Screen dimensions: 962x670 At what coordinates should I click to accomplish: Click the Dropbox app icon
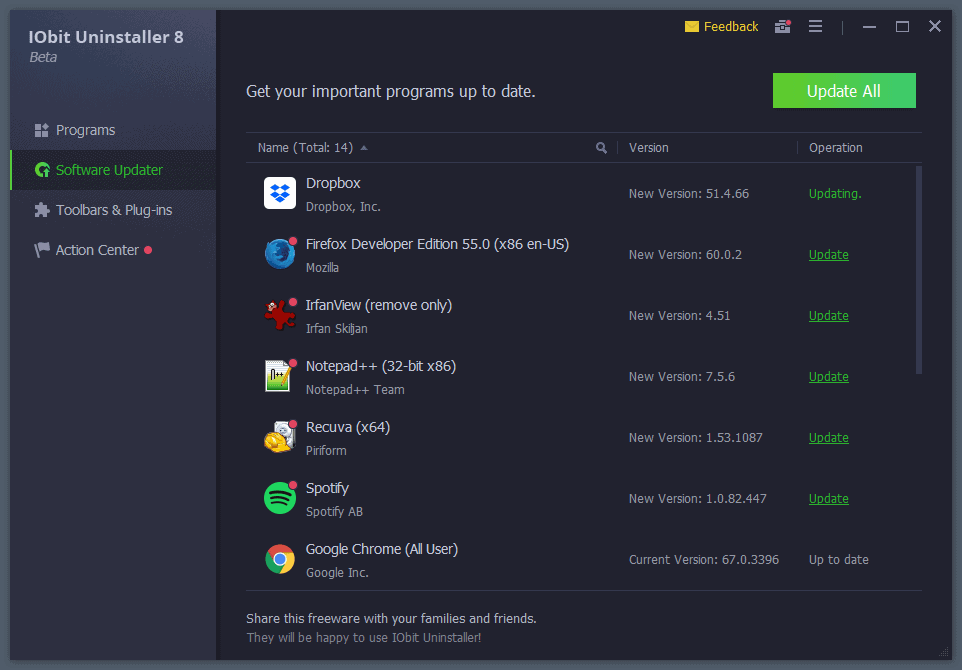click(x=280, y=193)
